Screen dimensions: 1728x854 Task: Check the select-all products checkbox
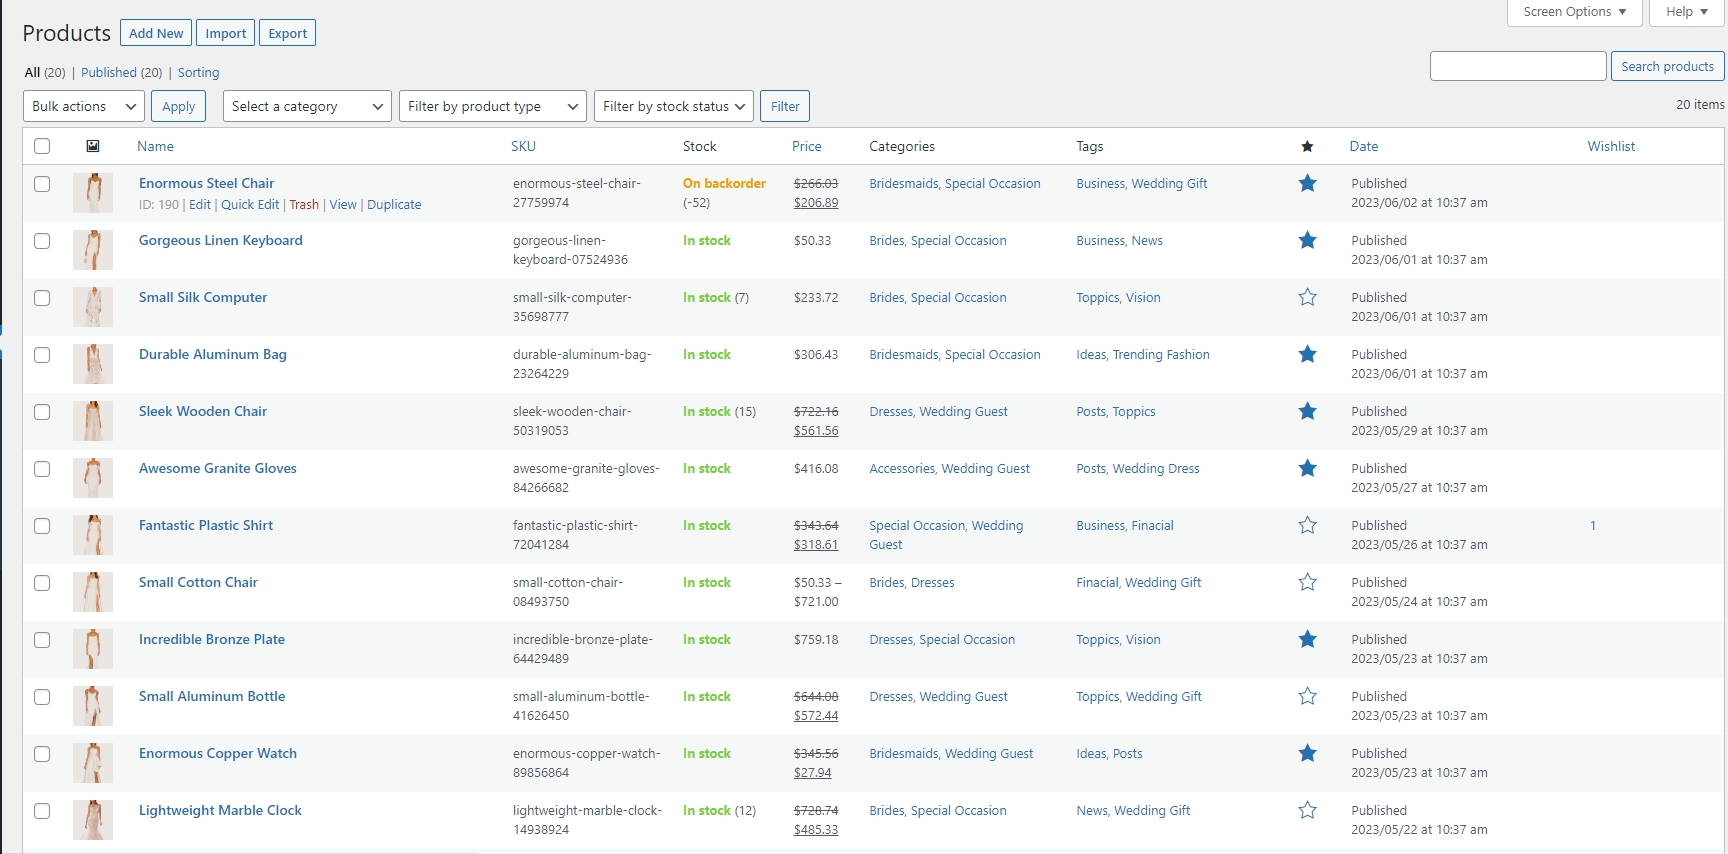coord(42,147)
